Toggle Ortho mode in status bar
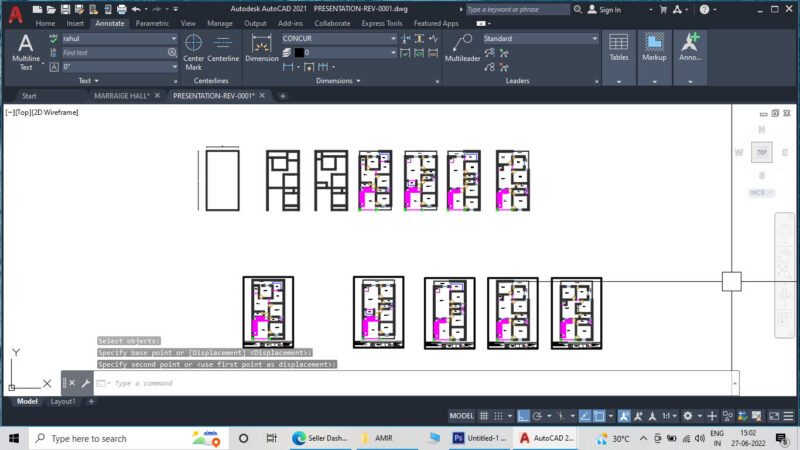 [523, 416]
